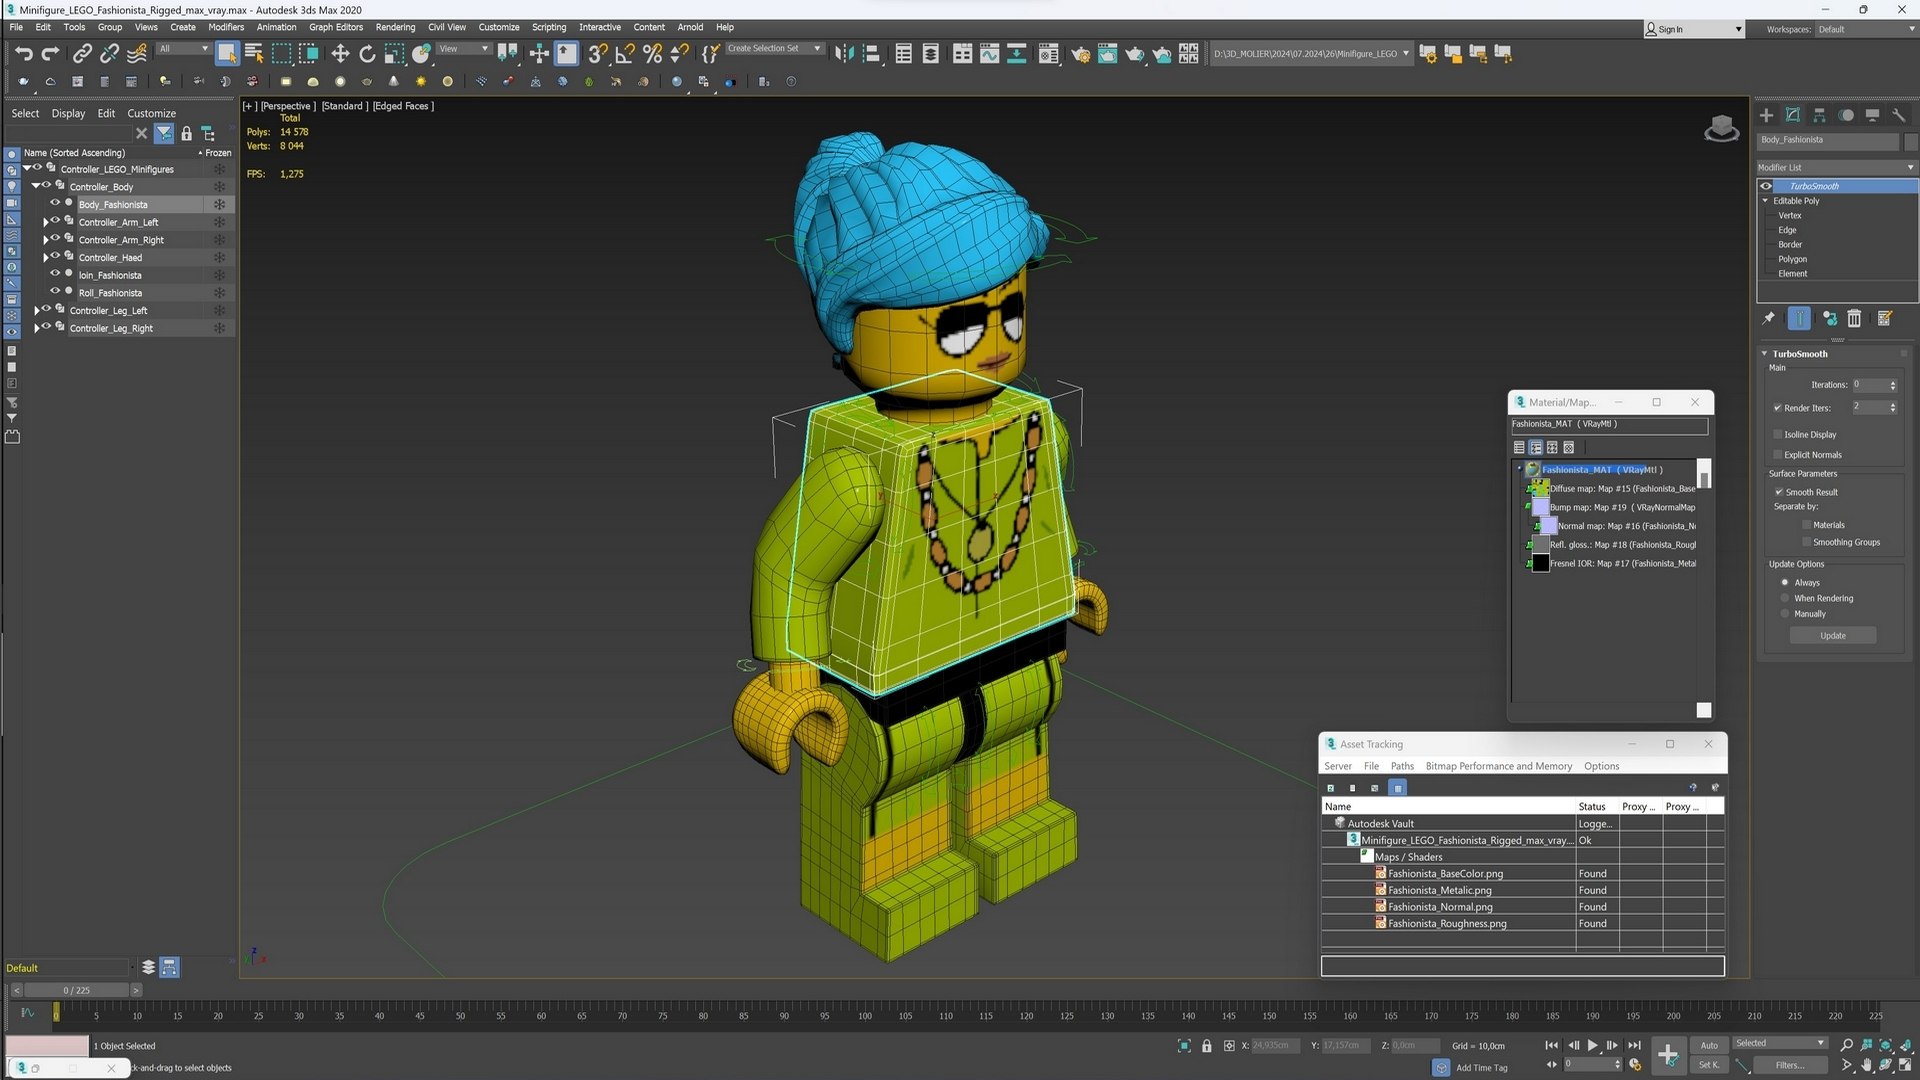Click the Set K. button
This screenshot has width=1920, height=1080.
1709,1065
